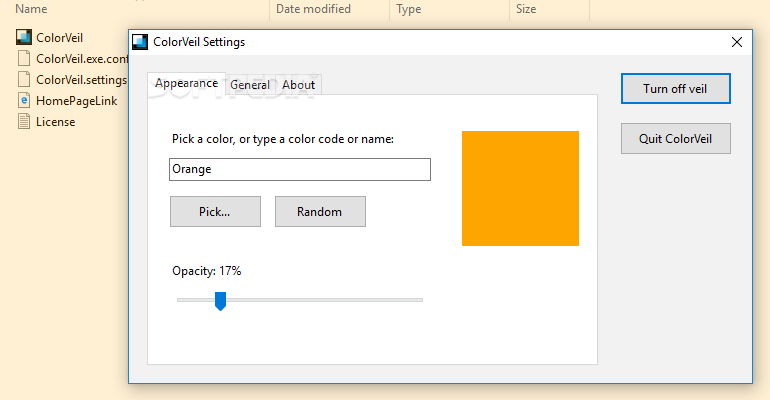Select the HomePageLink file name
The width and height of the screenshot is (770, 400).
77,101
